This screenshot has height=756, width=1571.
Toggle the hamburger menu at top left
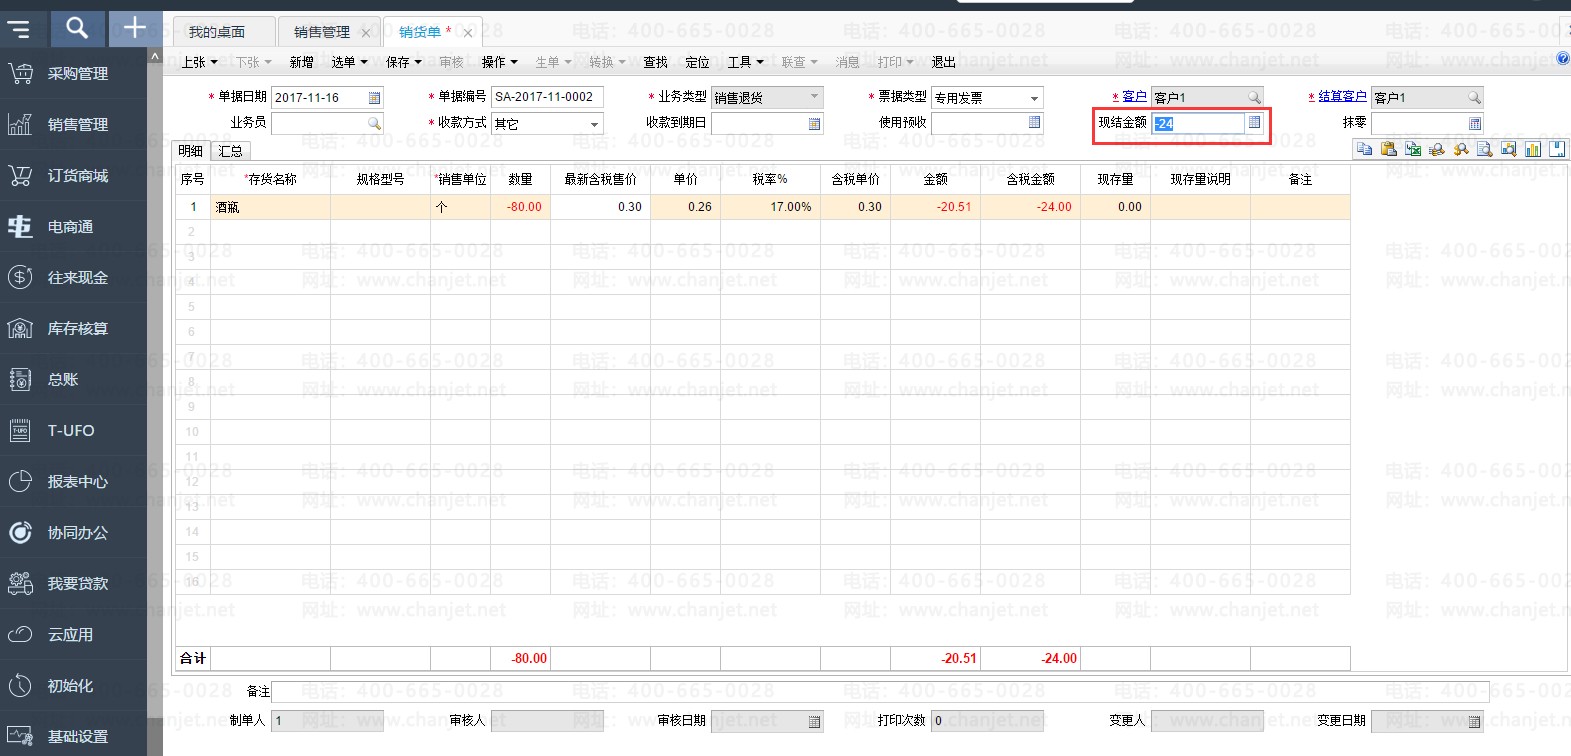[19, 28]
